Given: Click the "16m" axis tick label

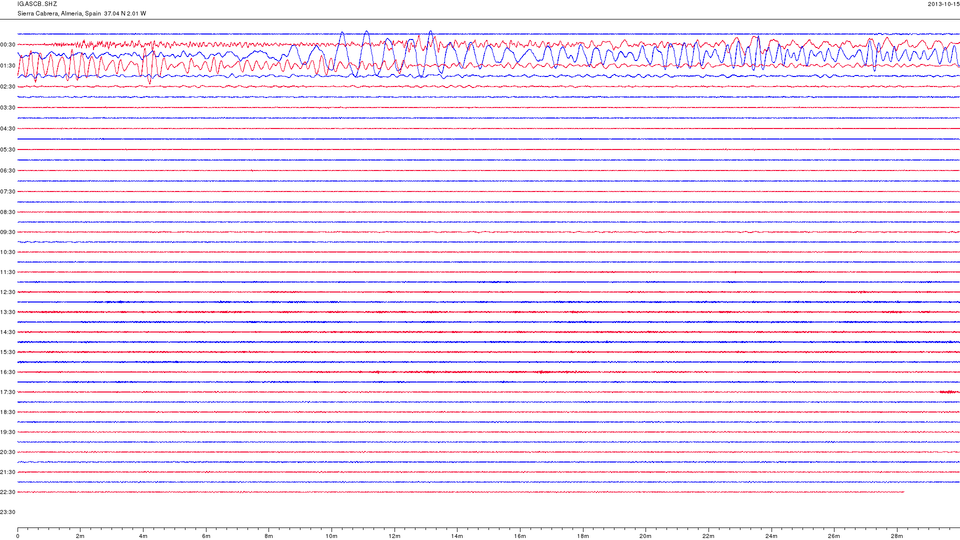Looking at the screenshot, I should point(520,536).
